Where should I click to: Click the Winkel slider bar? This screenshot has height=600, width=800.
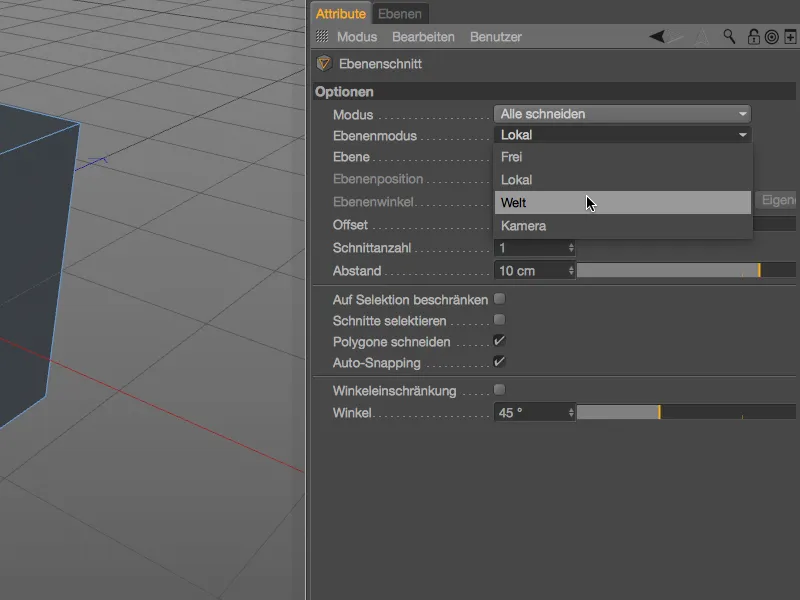(686, 412)
